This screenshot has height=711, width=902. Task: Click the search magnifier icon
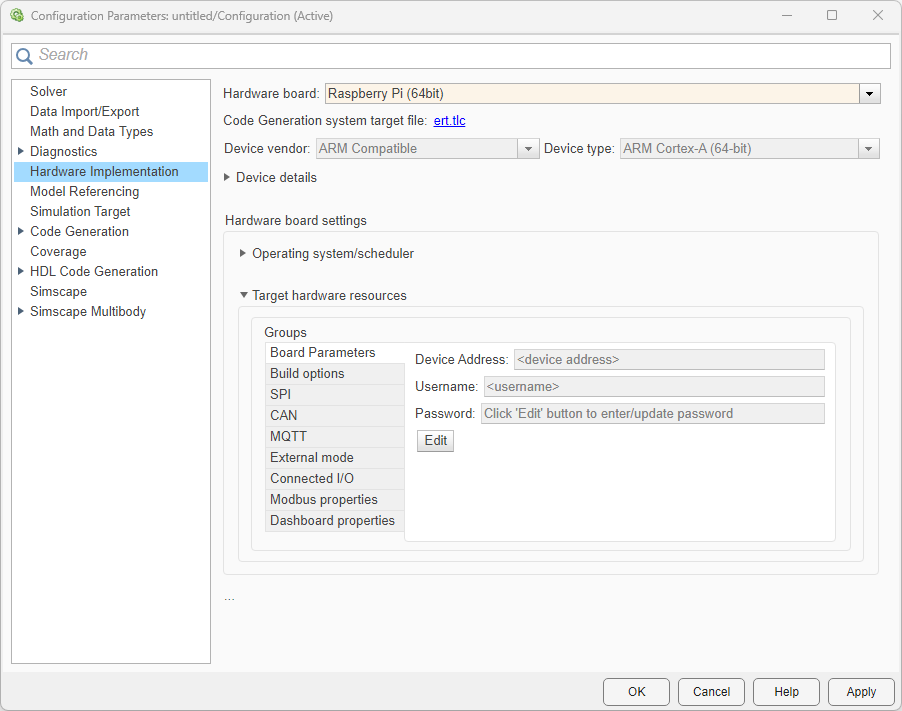[24, 55]
